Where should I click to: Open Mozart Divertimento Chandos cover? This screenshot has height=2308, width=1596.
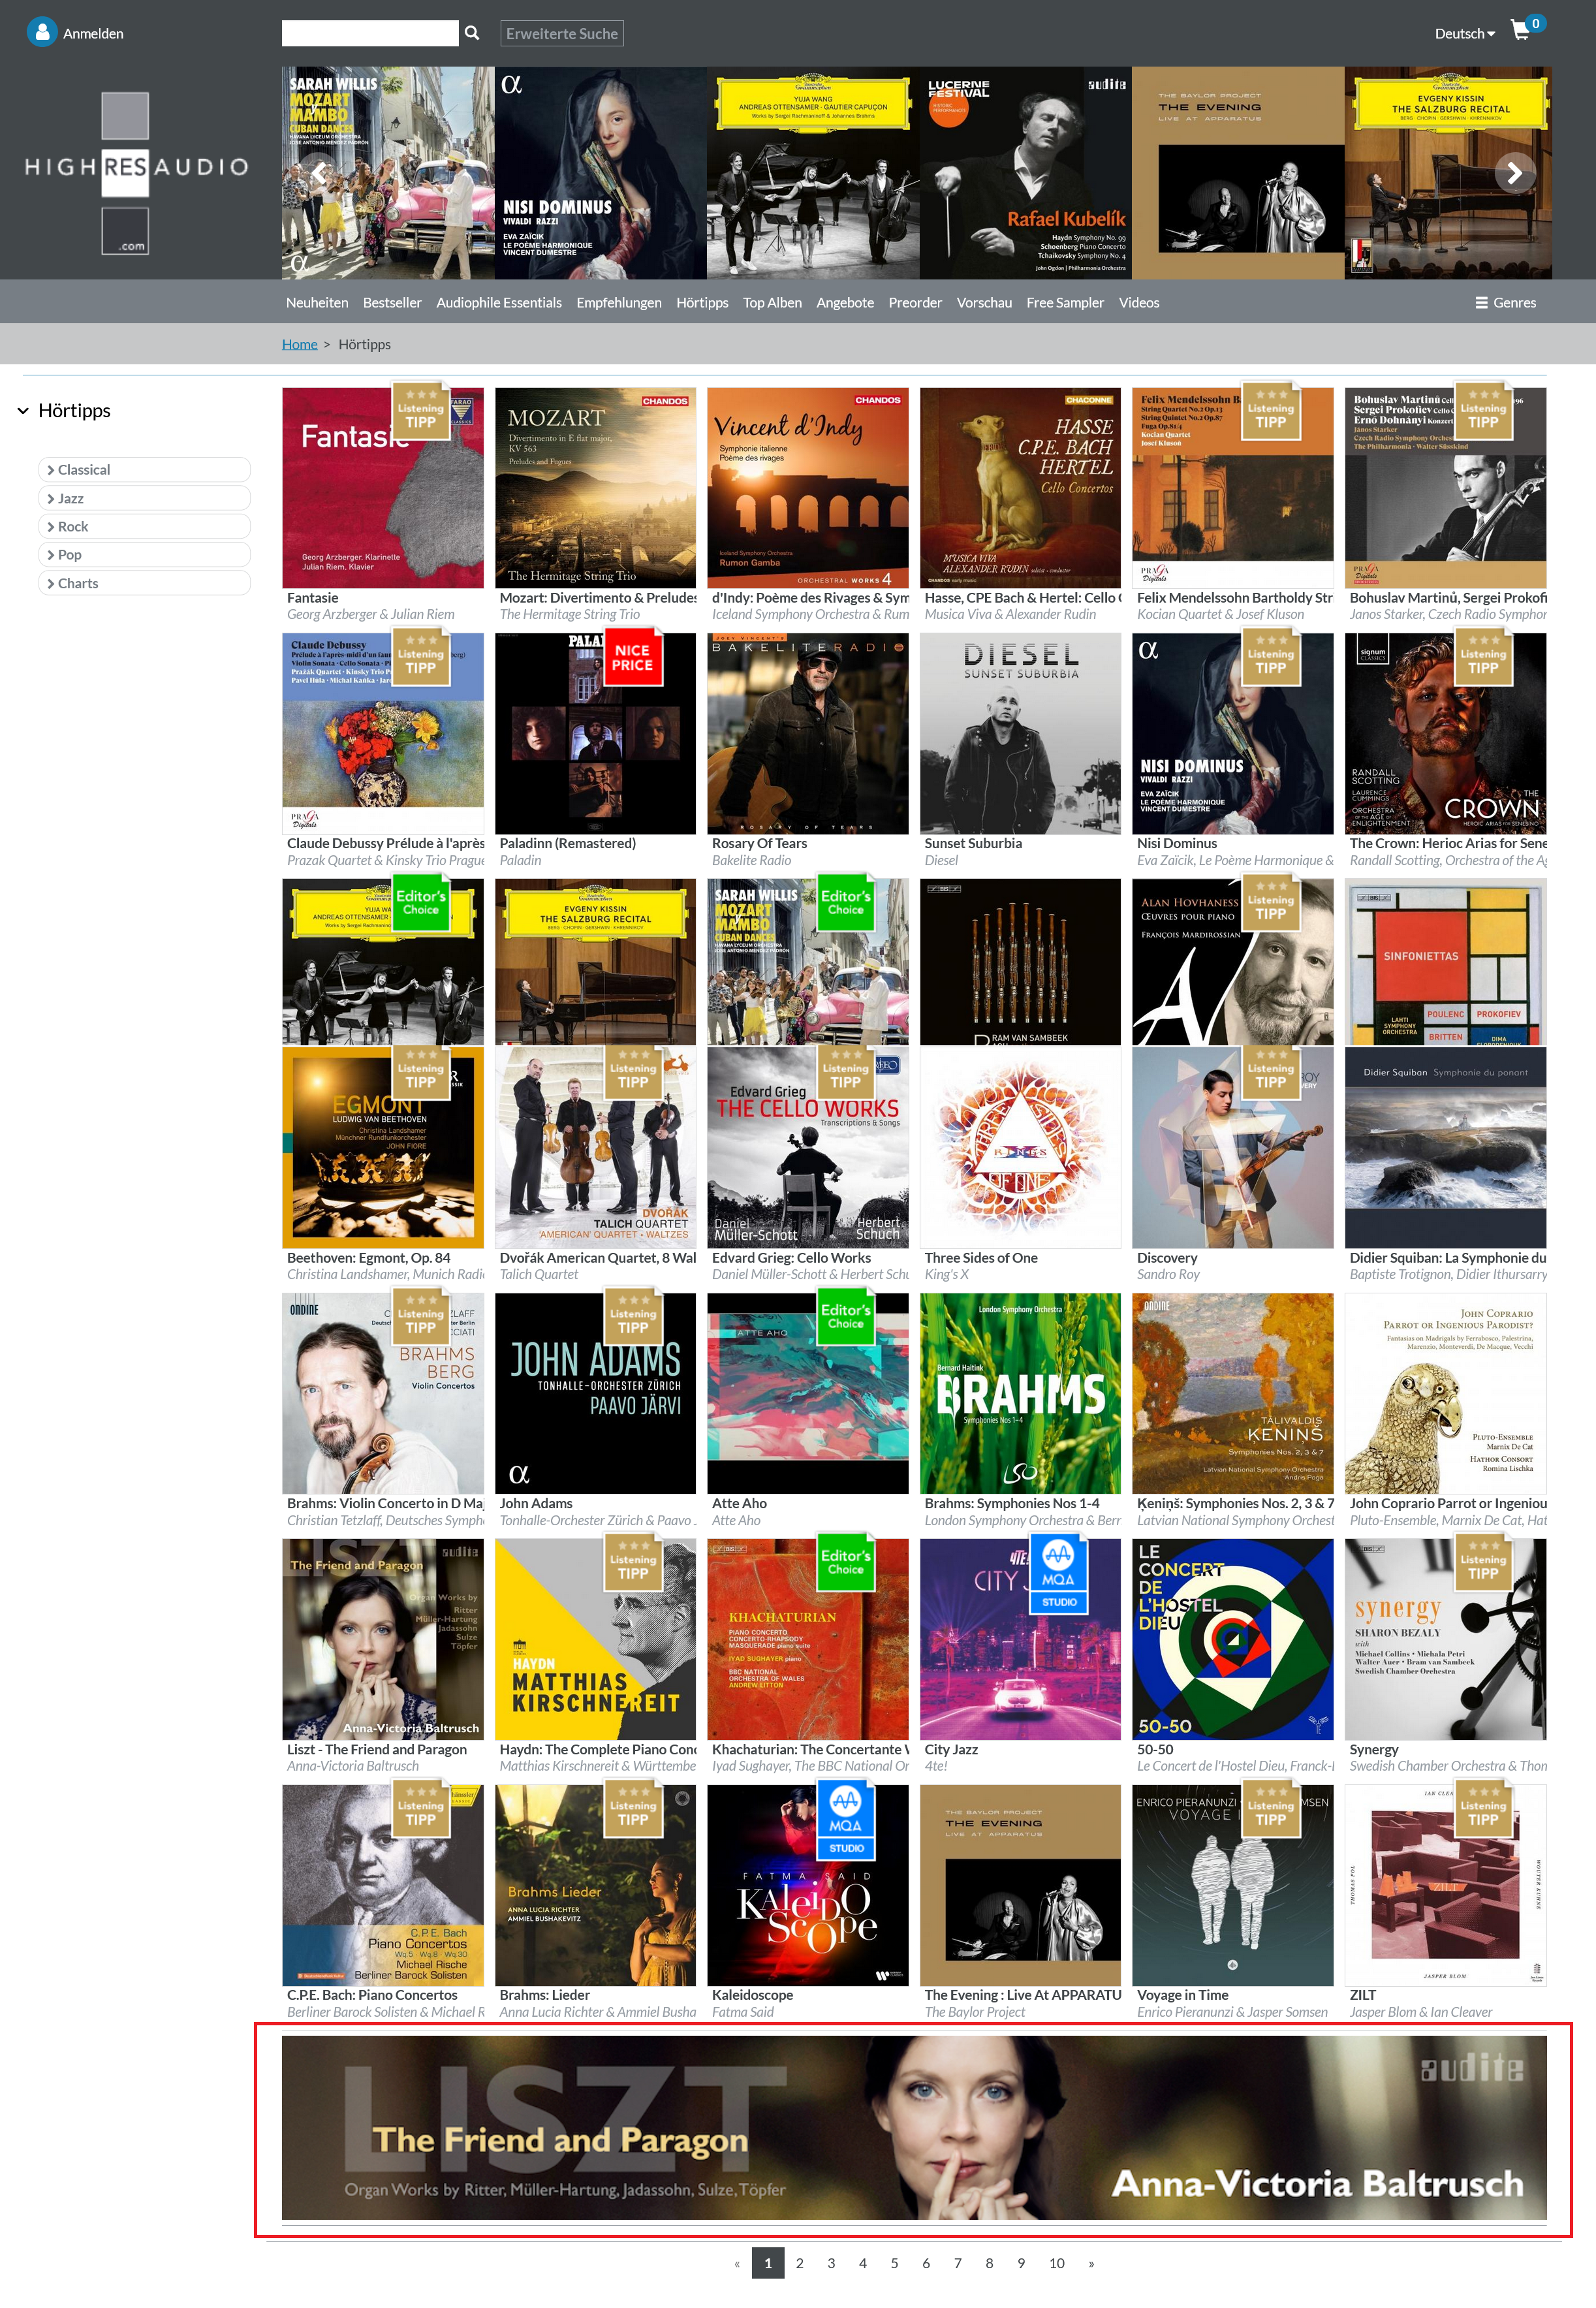[596, 488]
